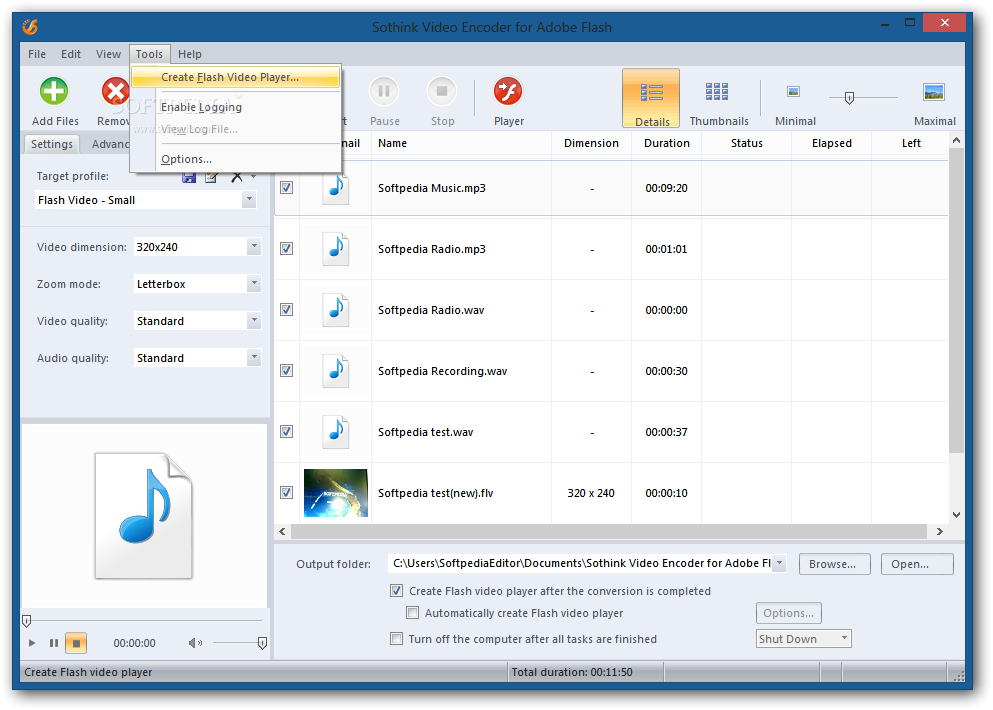Click the Open output folder button
This screenshot has height=710, width=993.
916,564
